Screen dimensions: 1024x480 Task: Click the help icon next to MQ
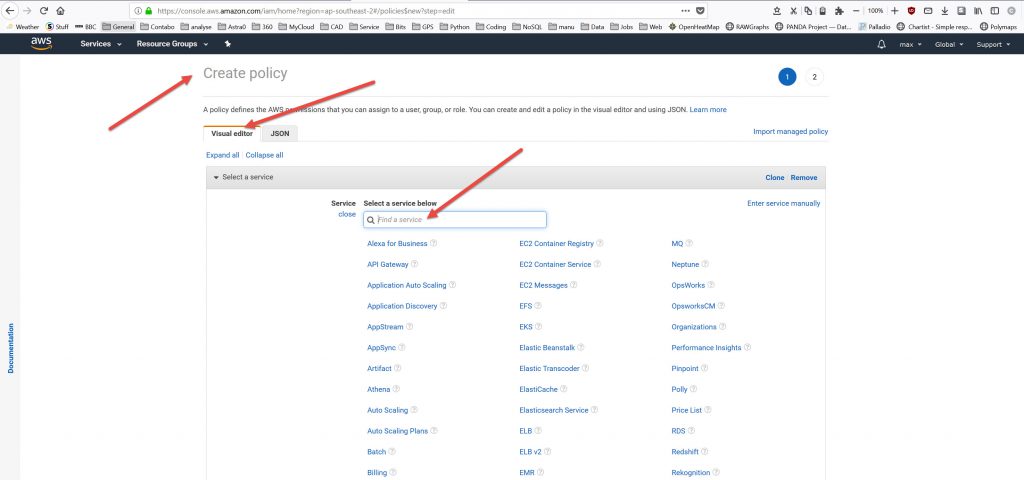tap(689, 243)
